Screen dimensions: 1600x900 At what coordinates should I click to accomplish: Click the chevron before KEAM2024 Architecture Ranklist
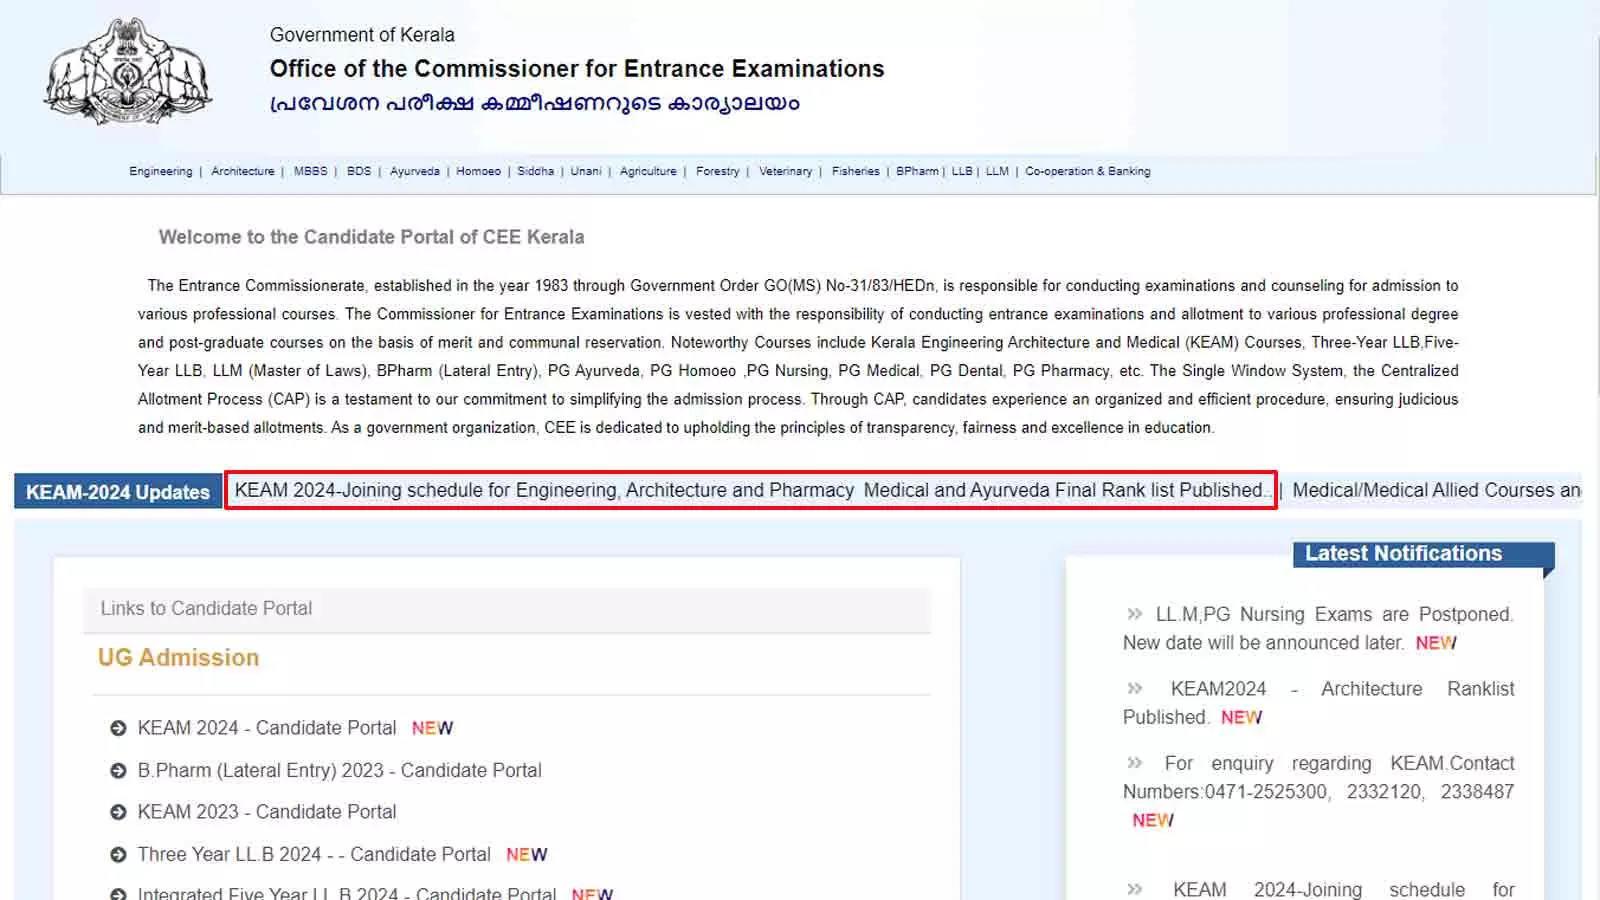click(1134, 689)
